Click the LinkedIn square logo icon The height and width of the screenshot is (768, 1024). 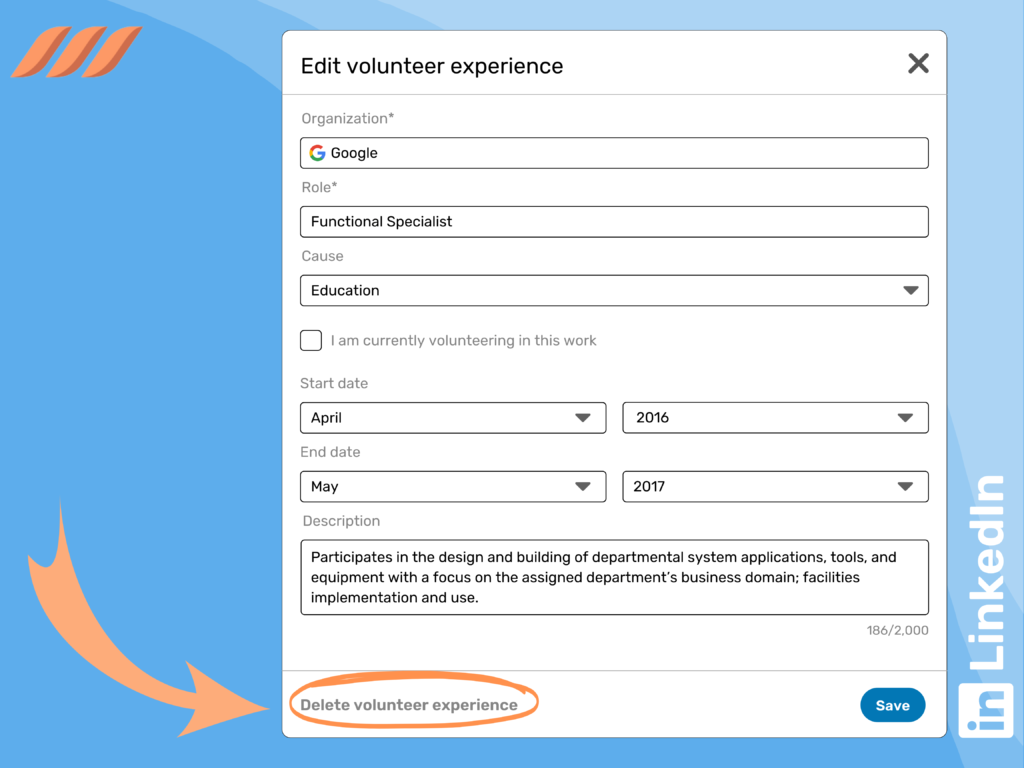985,711
